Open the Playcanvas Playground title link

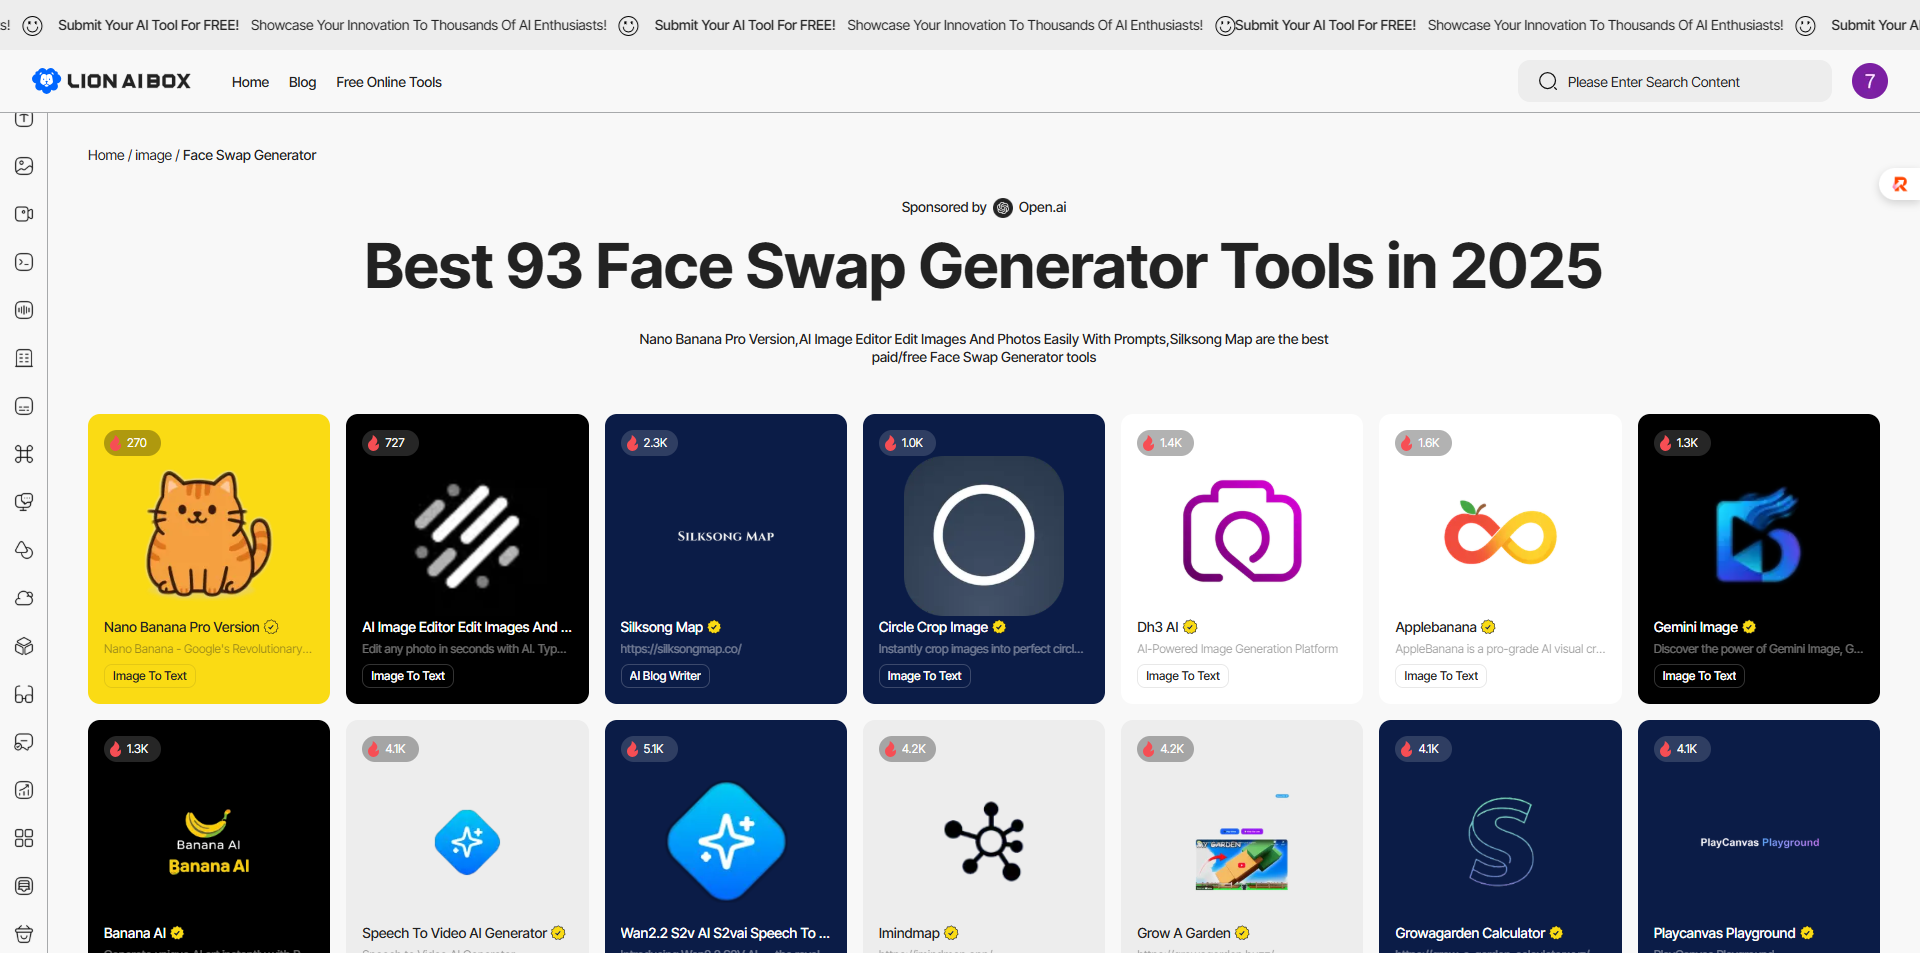pyautogui.click(x=1724, y=933)
